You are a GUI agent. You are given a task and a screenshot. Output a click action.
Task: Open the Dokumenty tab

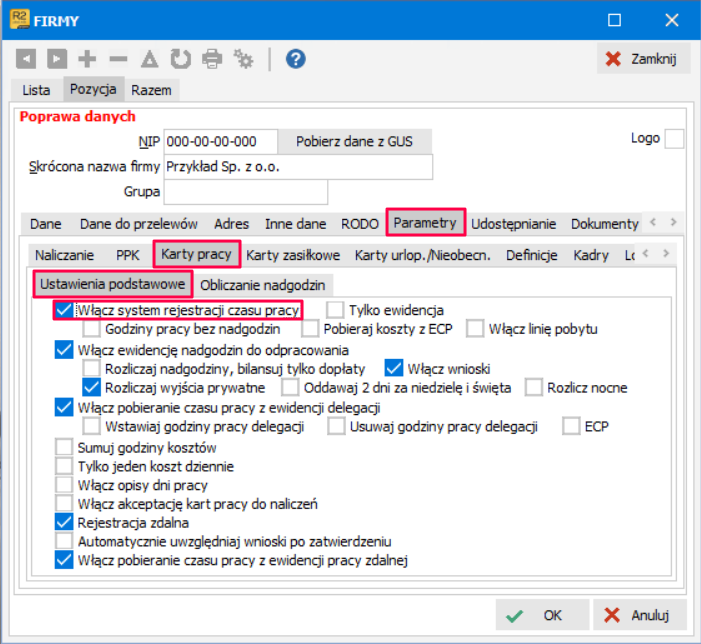pos(604,224)
